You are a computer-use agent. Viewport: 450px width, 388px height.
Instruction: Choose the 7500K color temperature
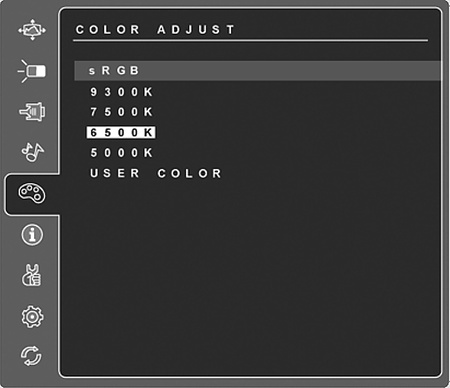(121, 112)
